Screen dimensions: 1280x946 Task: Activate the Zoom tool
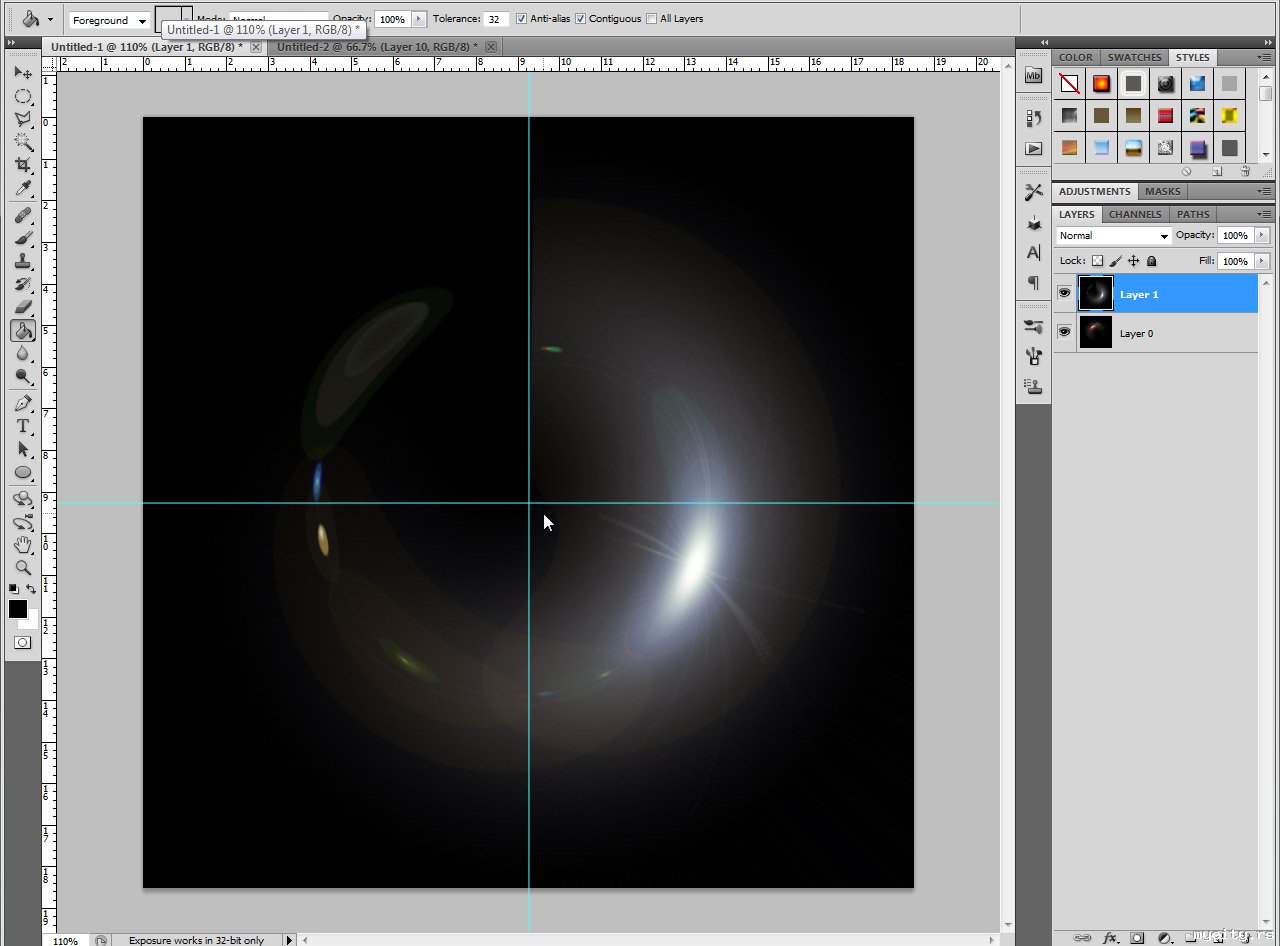pyautogui.click(x=22, y=568)
